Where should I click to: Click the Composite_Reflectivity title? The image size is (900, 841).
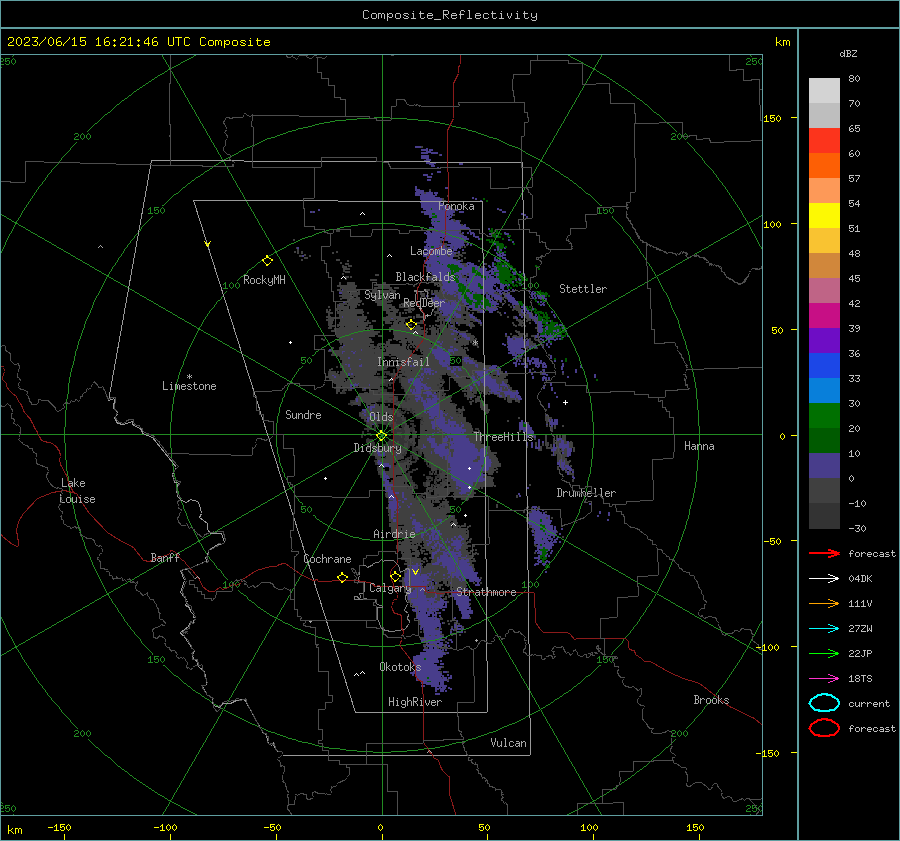pyautogui.click(x=449, y=15)
